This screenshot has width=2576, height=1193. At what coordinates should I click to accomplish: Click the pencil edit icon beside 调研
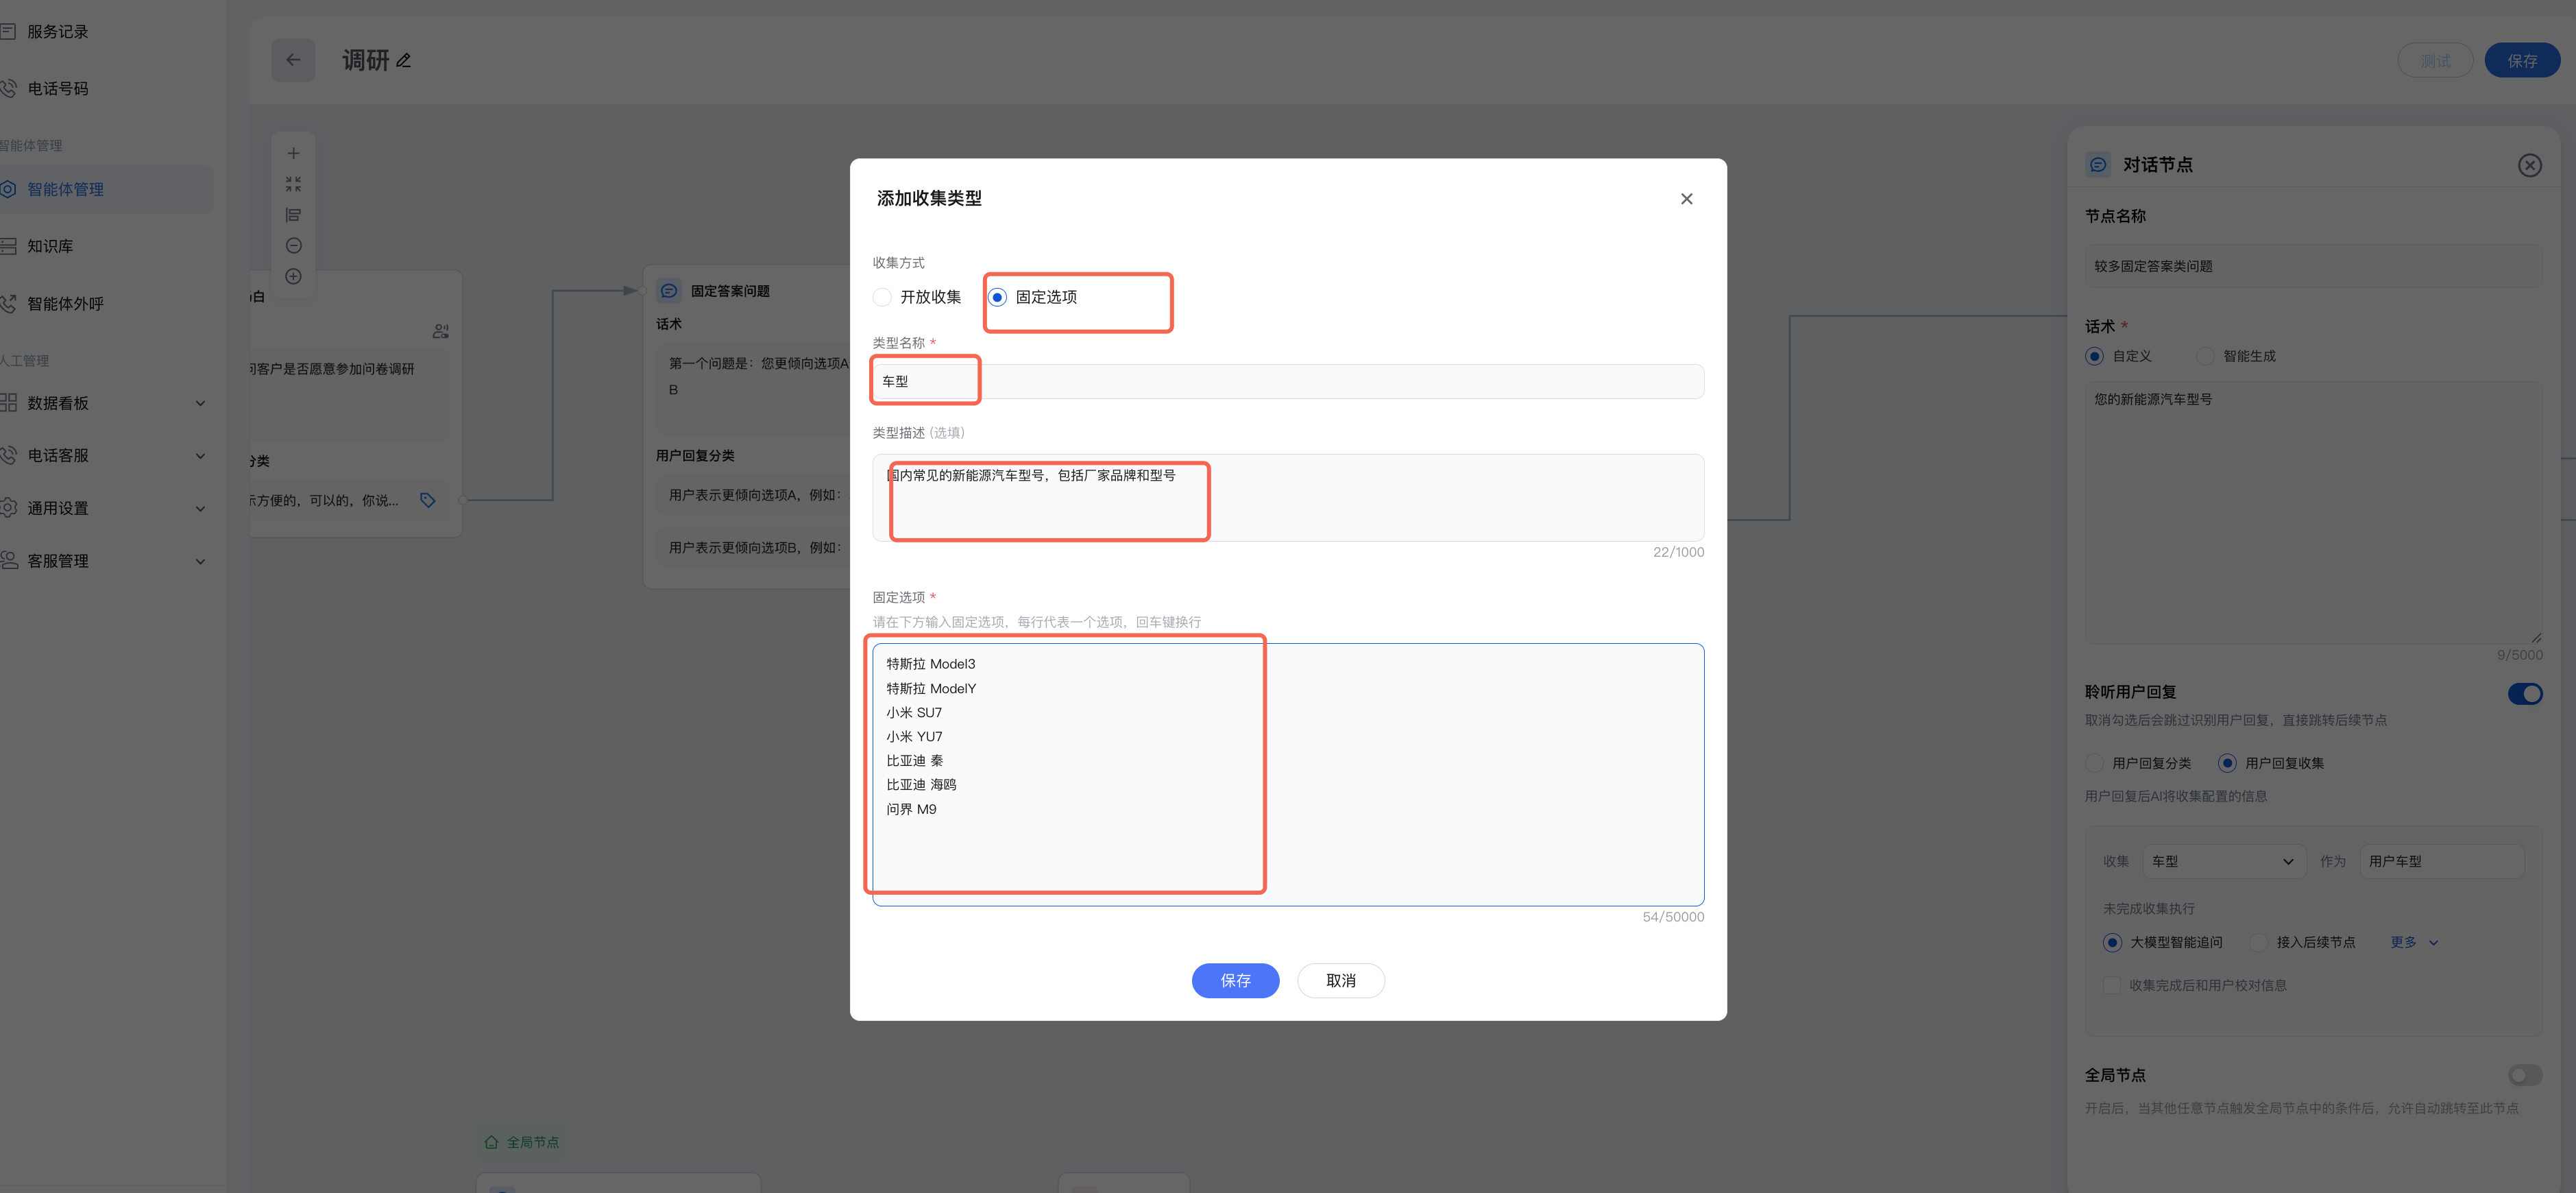pyautogui.click(x=404, y=61)
